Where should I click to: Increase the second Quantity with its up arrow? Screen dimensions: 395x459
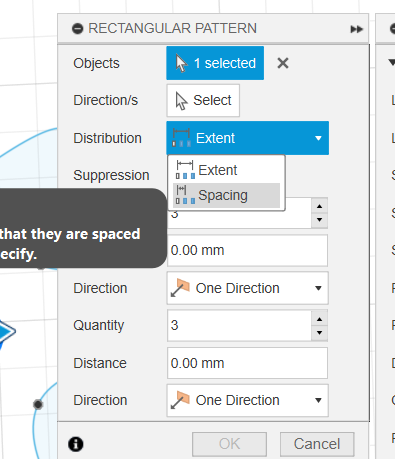click(x=319, y=319)
